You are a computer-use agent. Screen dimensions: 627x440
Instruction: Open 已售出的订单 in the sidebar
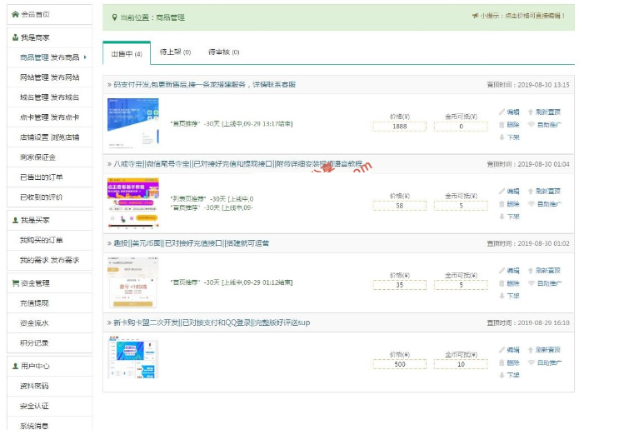(42, 177)
